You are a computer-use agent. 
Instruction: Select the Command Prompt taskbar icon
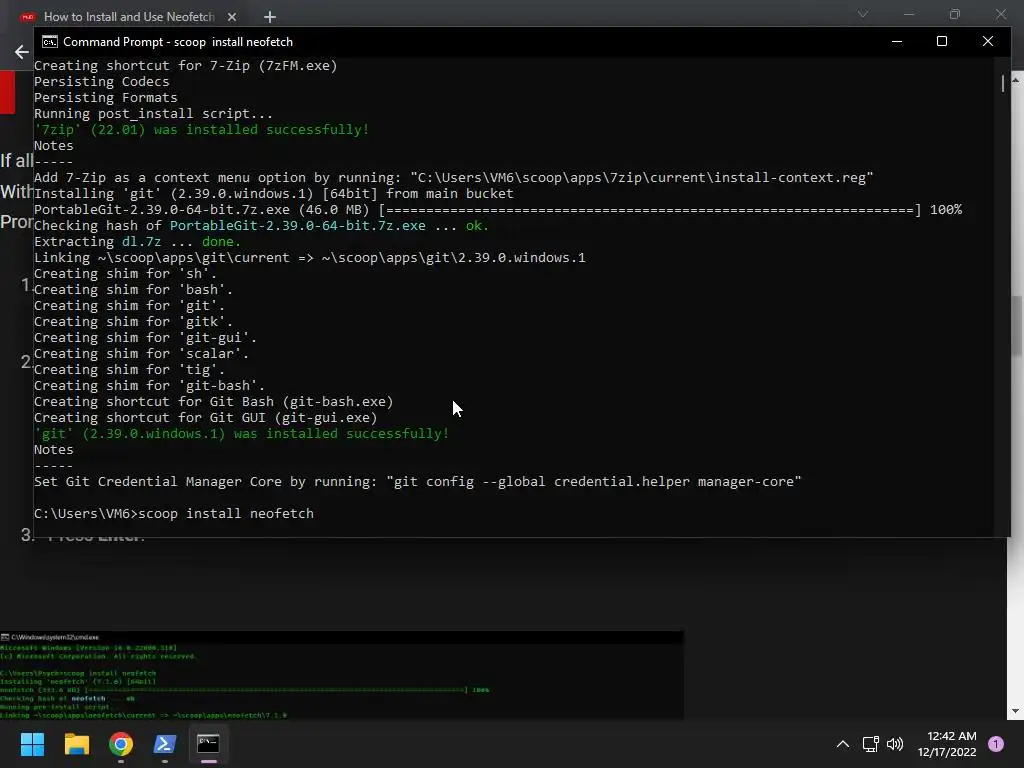click(208, 743)
